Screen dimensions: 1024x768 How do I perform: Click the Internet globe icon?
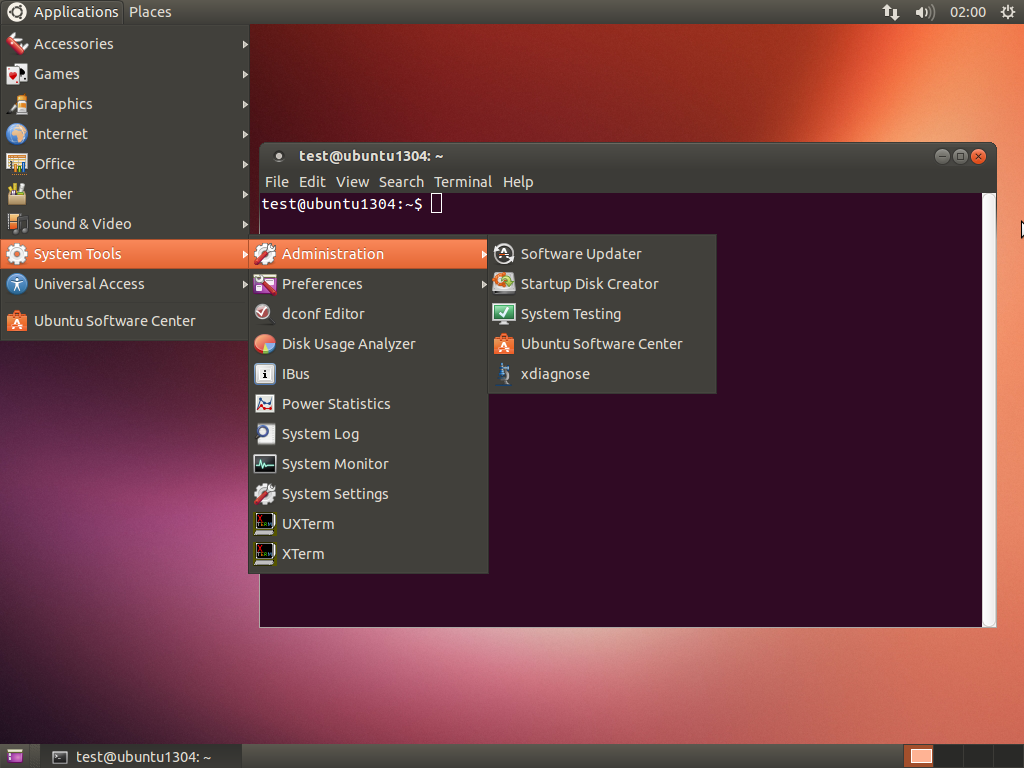click(x=17, y=134)
